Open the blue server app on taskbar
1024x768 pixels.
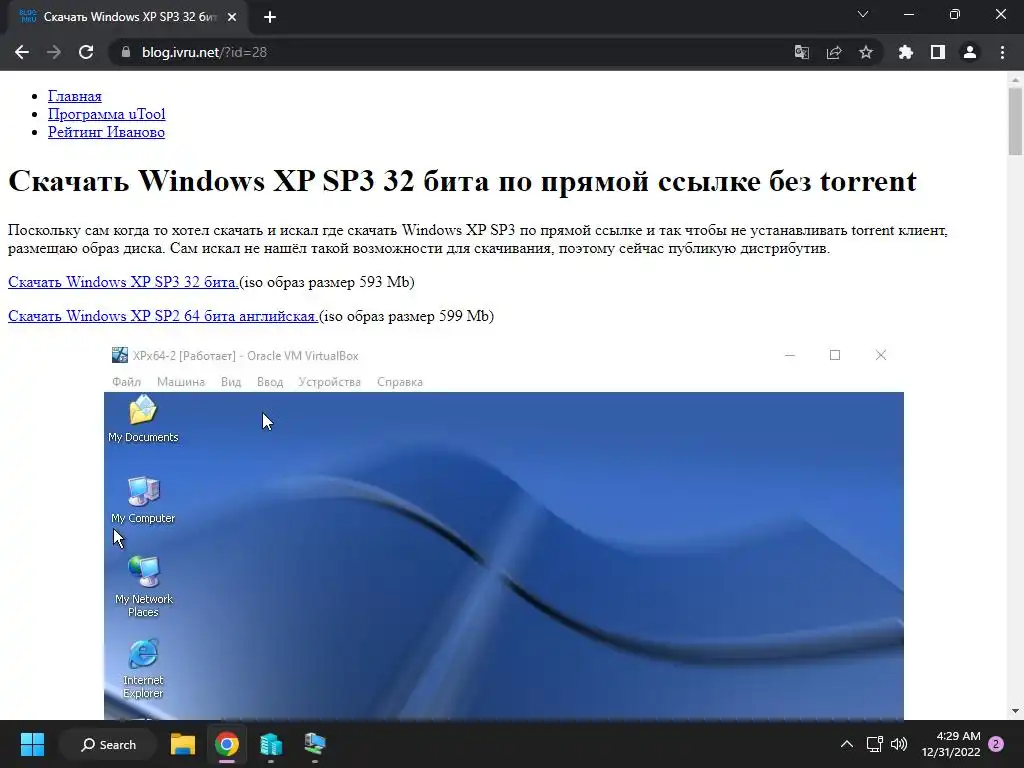coord(270,744)
